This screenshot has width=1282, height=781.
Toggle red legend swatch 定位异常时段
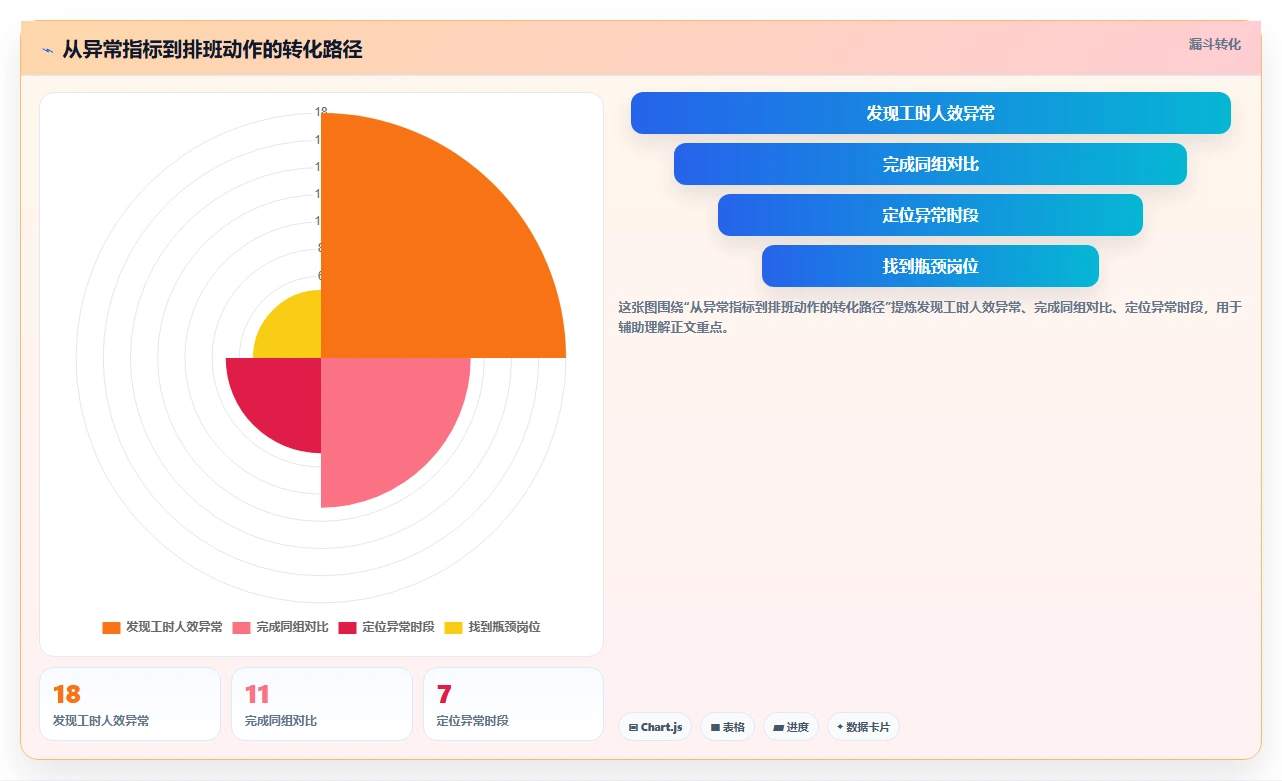click(x=347, y=627)
